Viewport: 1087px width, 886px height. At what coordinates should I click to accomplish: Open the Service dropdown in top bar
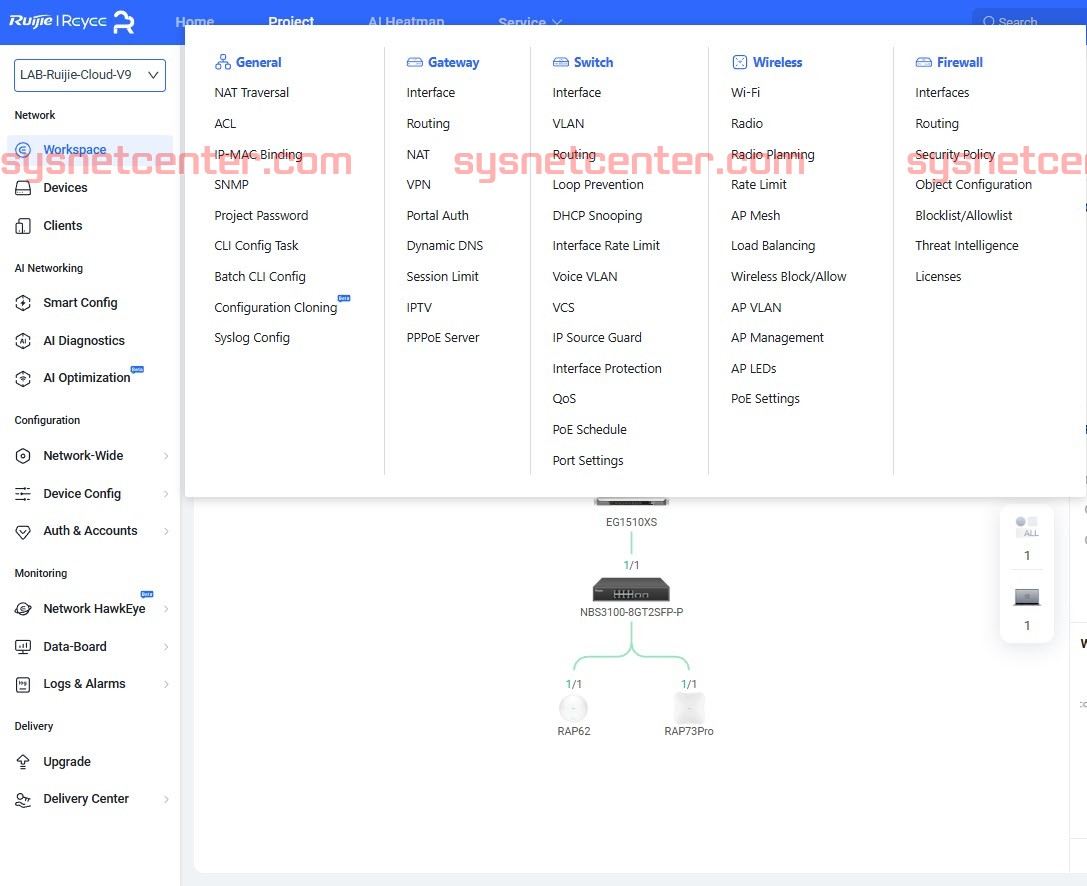click(530, 21)
